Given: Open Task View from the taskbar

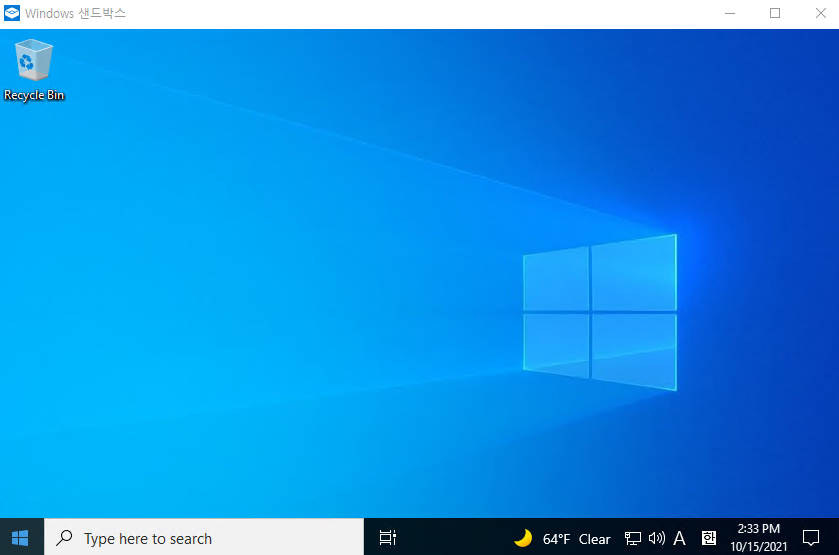Looking at the screenshot, I should tap(387, 537).
